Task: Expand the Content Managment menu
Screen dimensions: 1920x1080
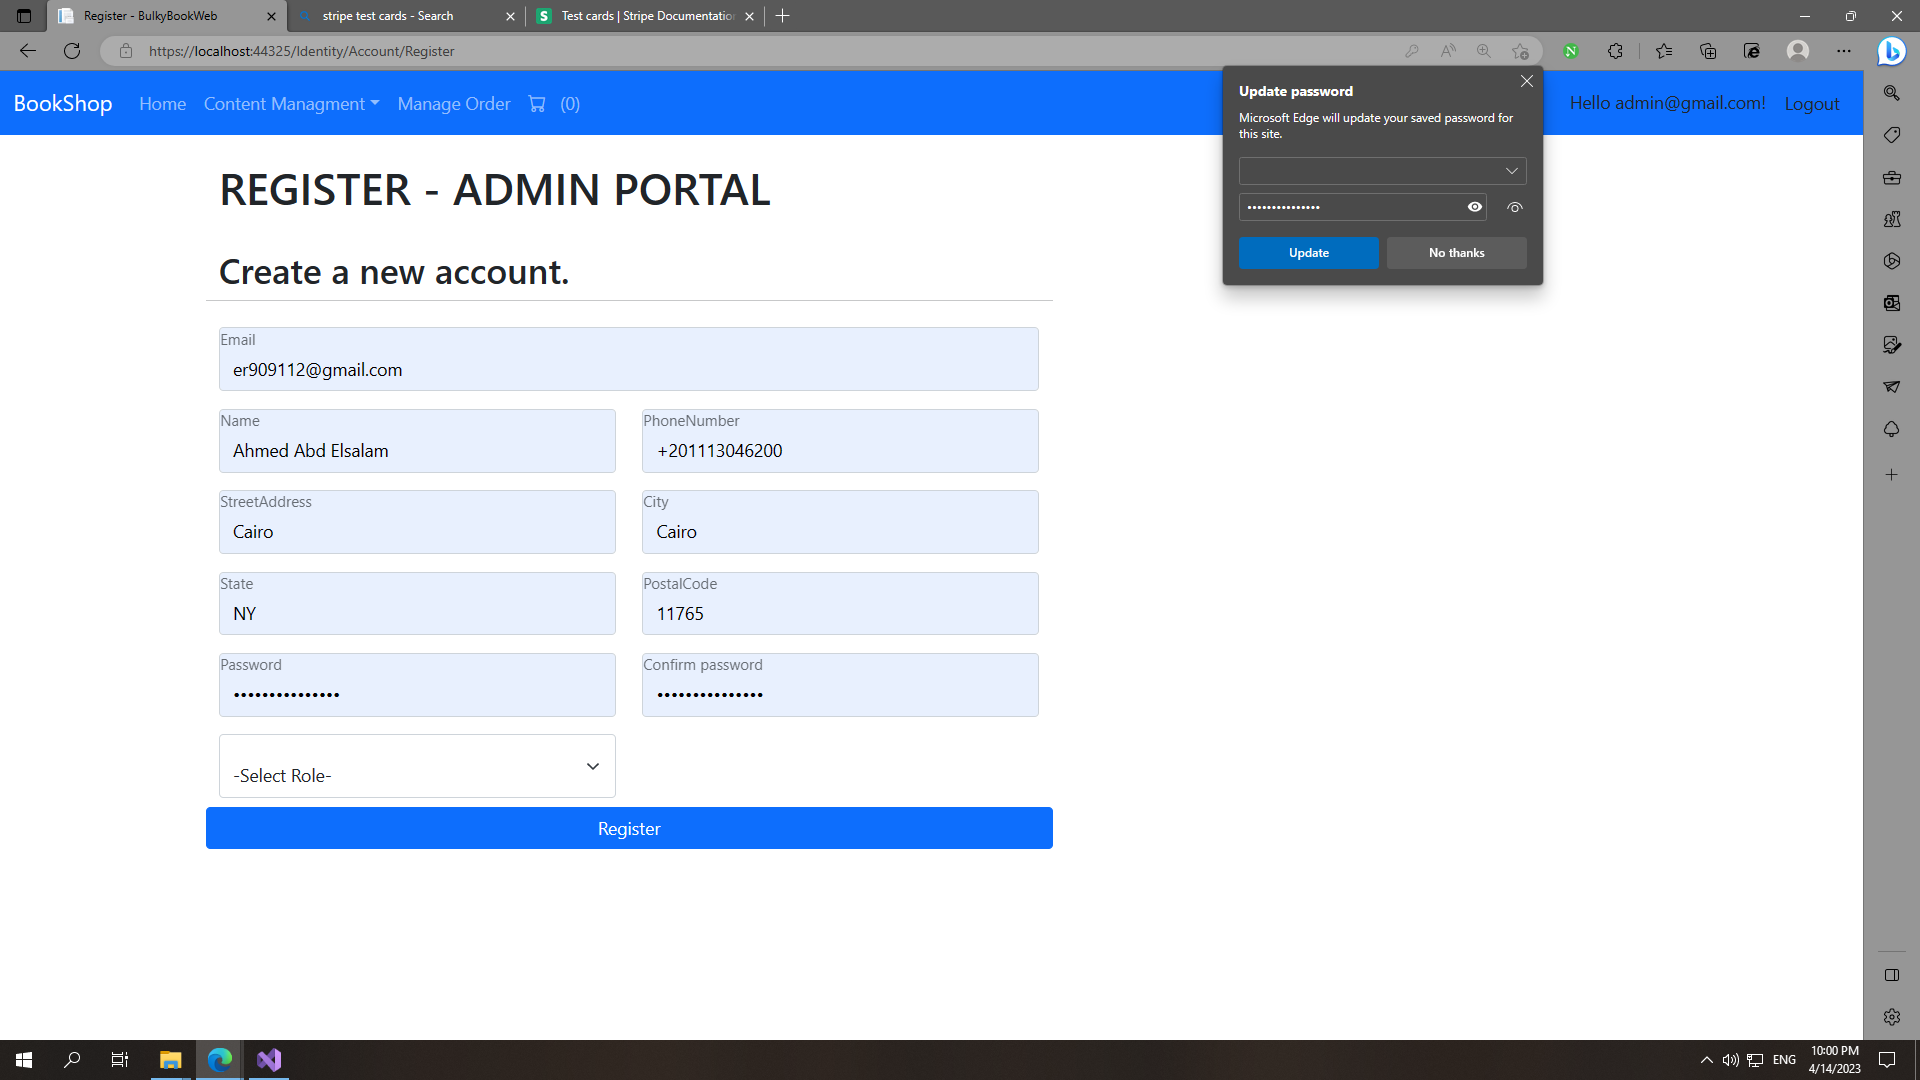Action: click(x=291, y=103)
